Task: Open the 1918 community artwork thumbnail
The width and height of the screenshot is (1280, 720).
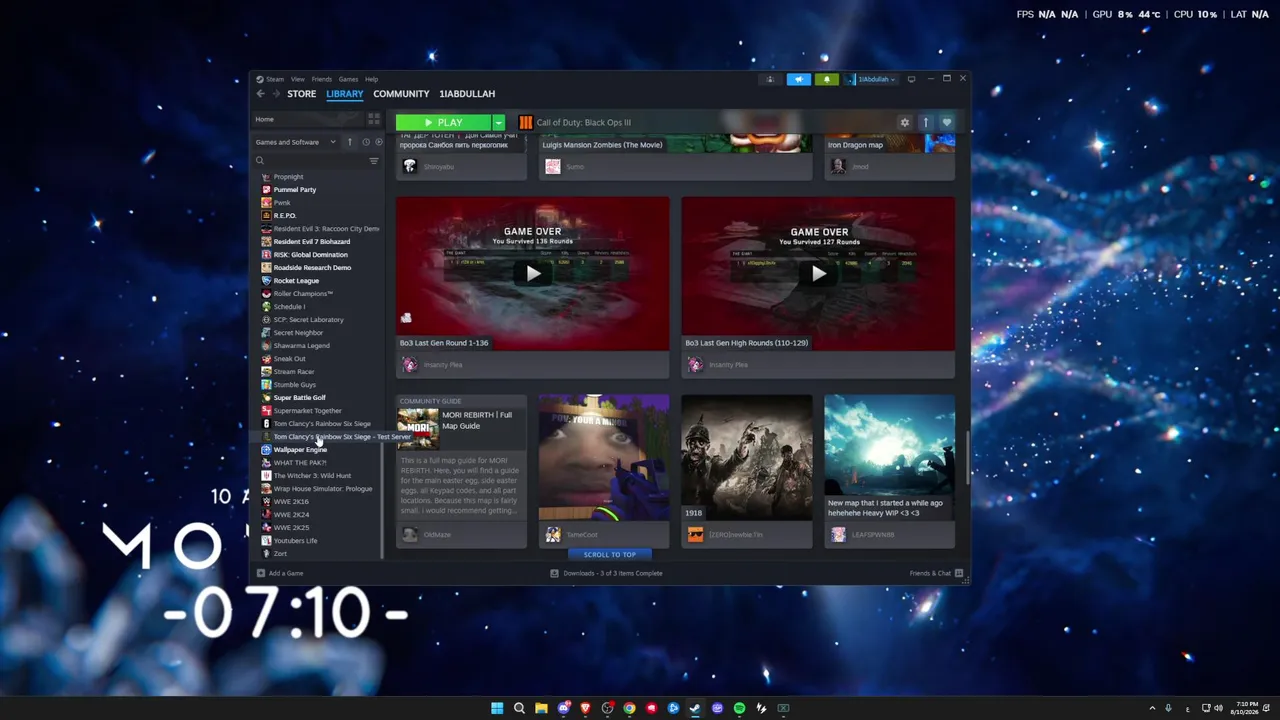Action: click(x=747, y=458)
